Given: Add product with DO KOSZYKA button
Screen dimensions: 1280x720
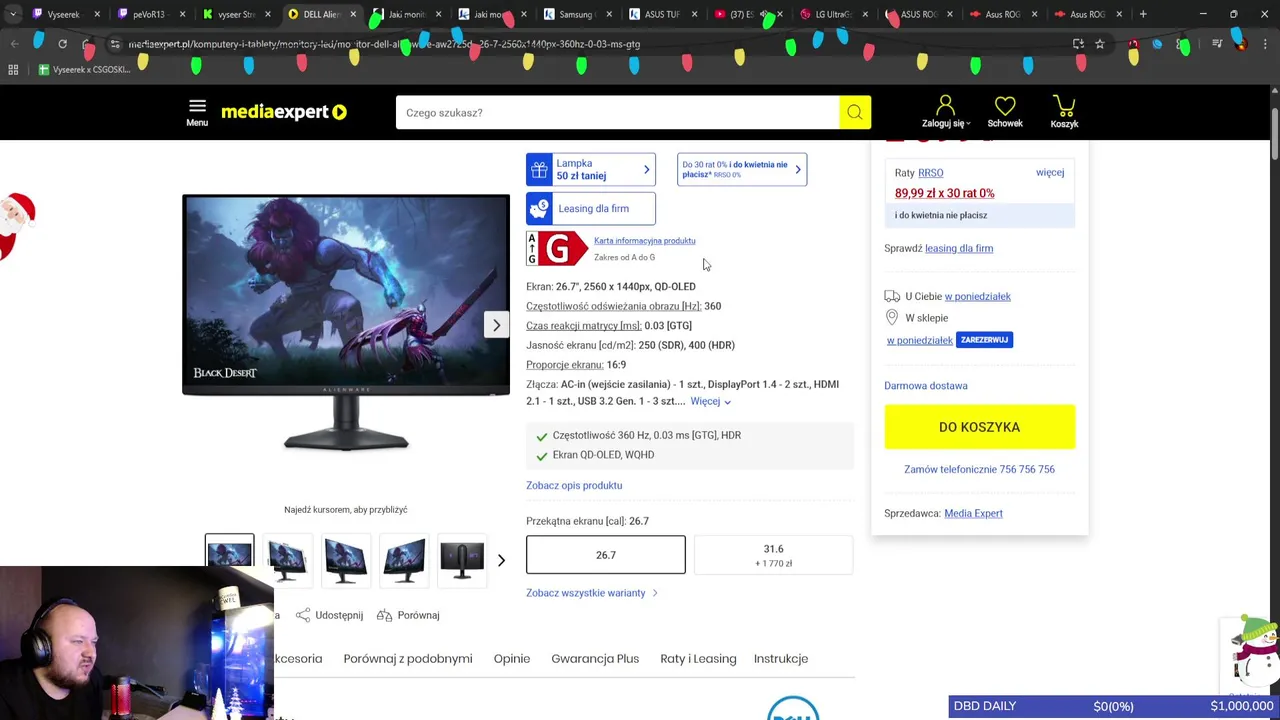Looking at the screenshot, I should click(x=980, y=427).
